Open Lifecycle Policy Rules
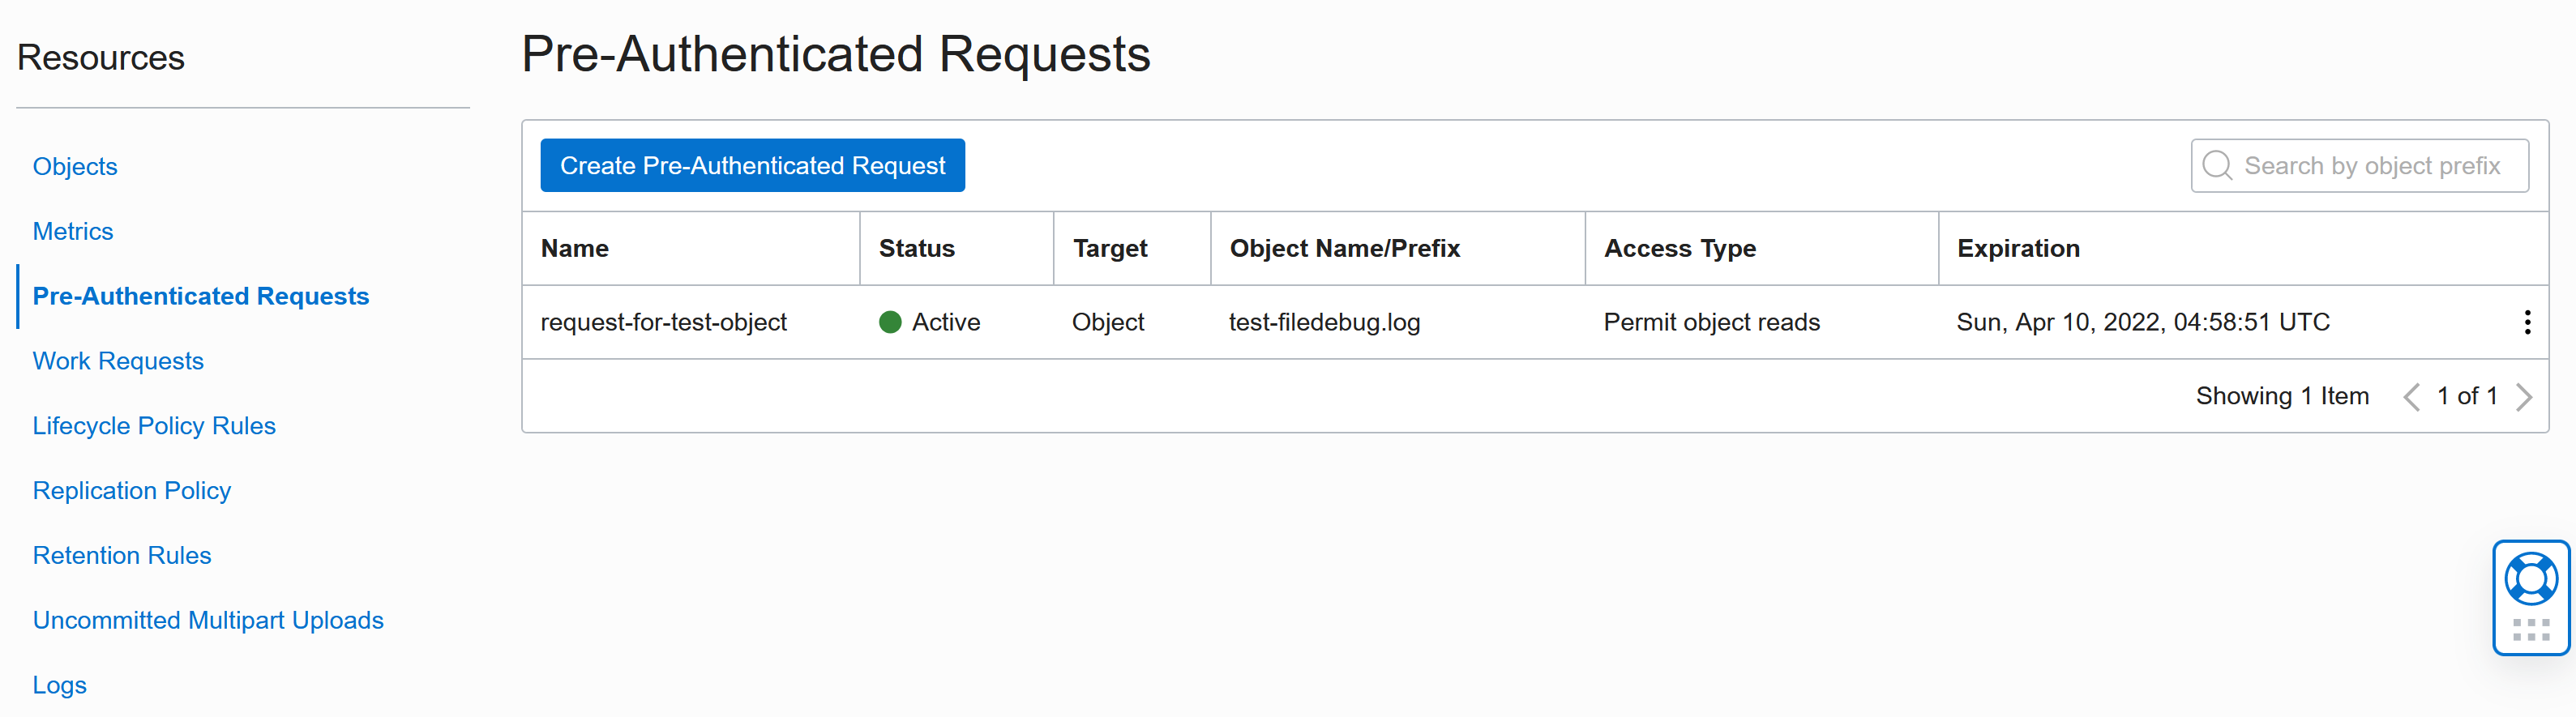Viewport: 2576px width, 717px height. pyautogui.click(x=154, y=426)
